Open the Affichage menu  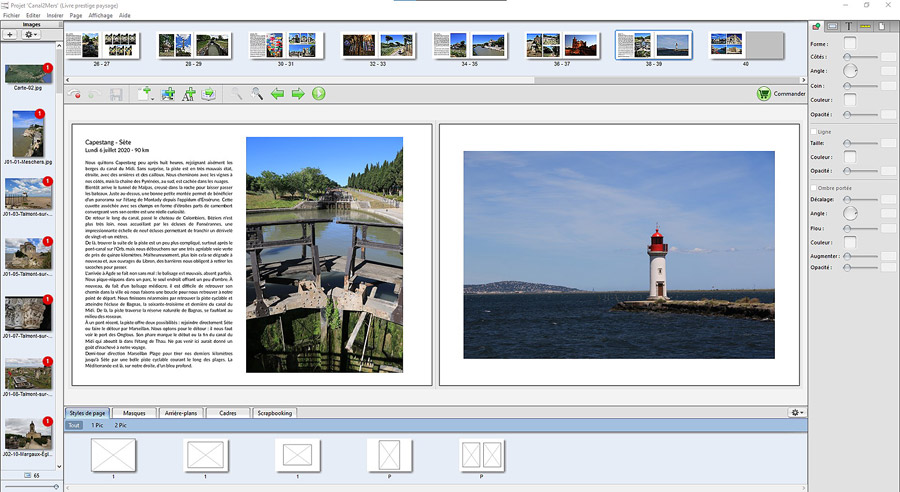tap(100, 16)
